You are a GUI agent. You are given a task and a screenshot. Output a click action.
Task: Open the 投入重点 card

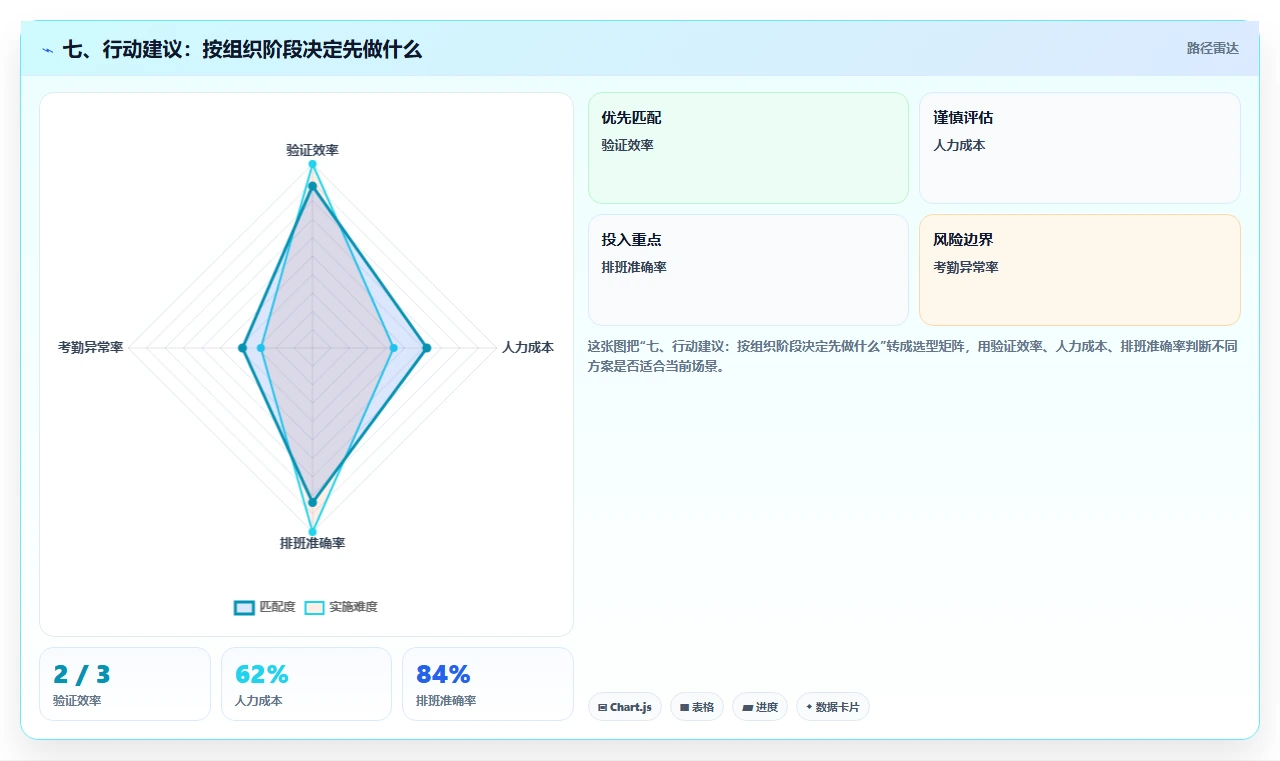748,270
